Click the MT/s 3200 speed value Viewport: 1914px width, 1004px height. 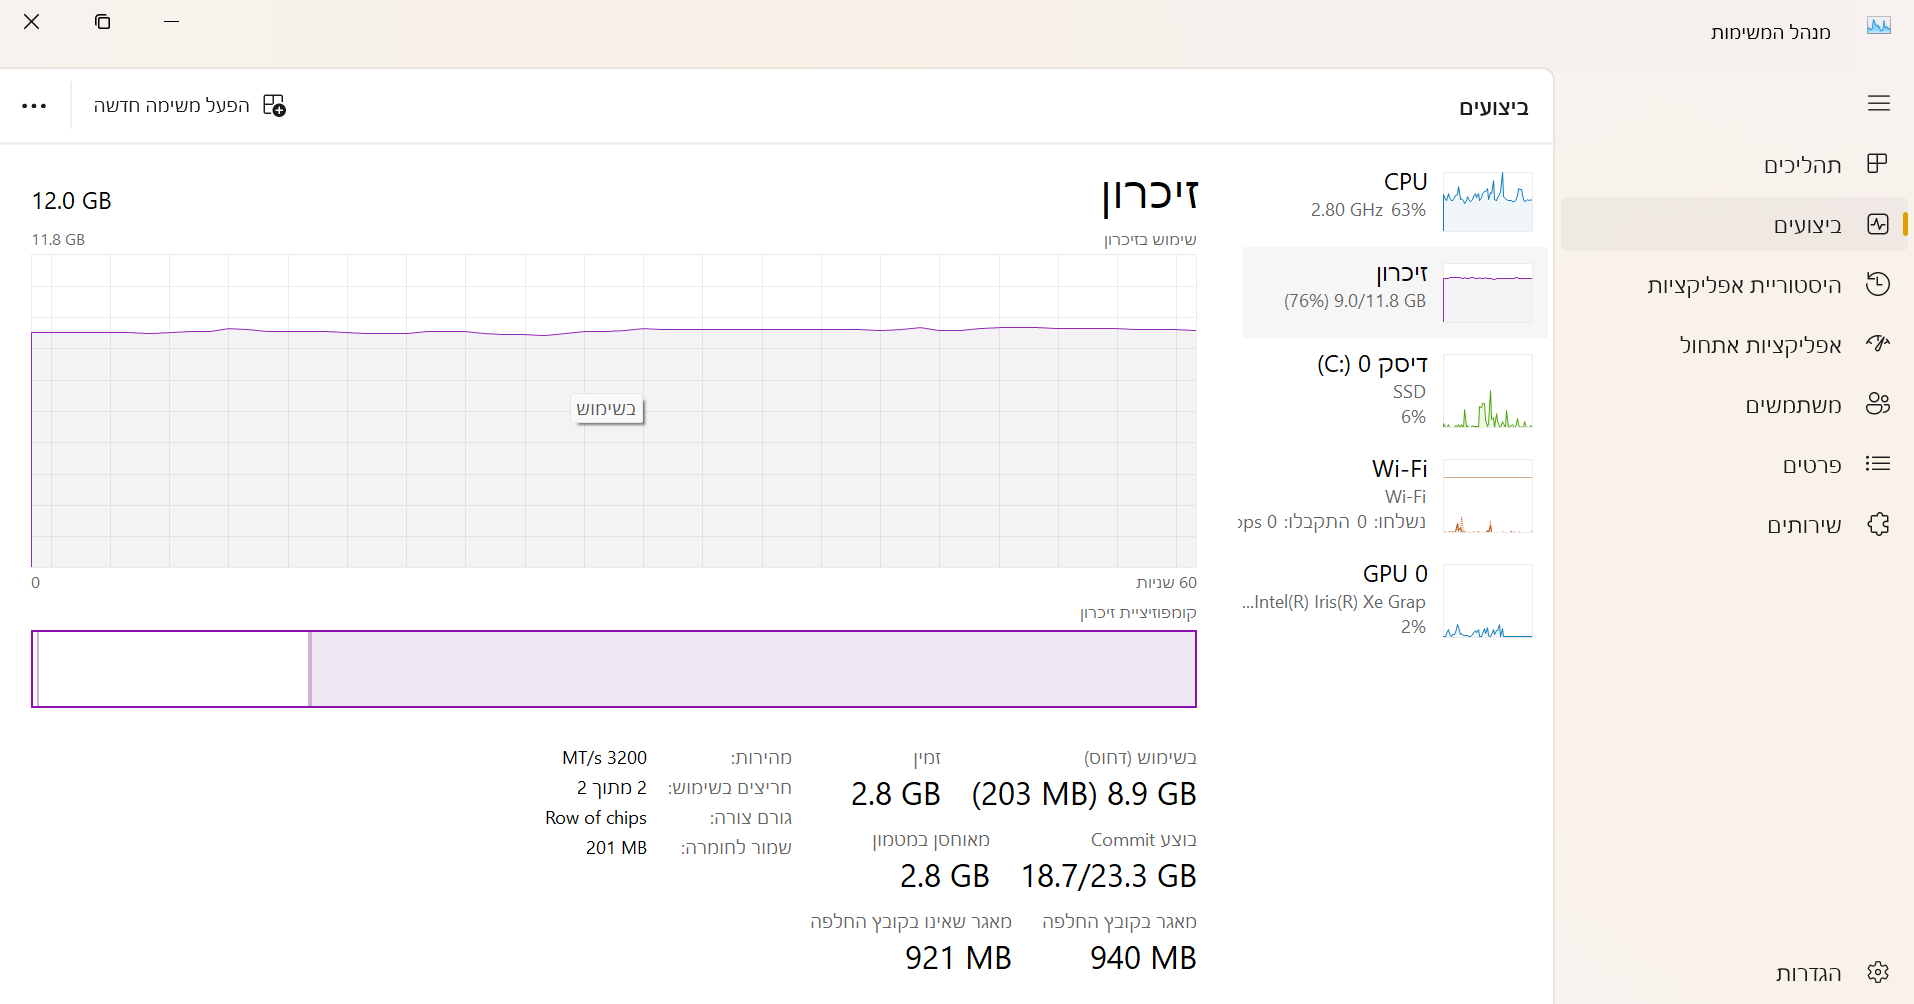[x=604, y=758]
